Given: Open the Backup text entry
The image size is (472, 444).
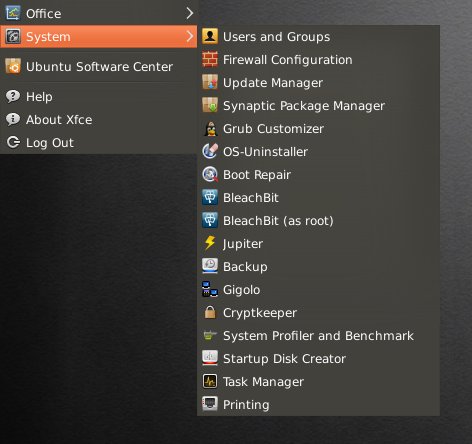Looking at the screenshot, I should click(245, 267).
